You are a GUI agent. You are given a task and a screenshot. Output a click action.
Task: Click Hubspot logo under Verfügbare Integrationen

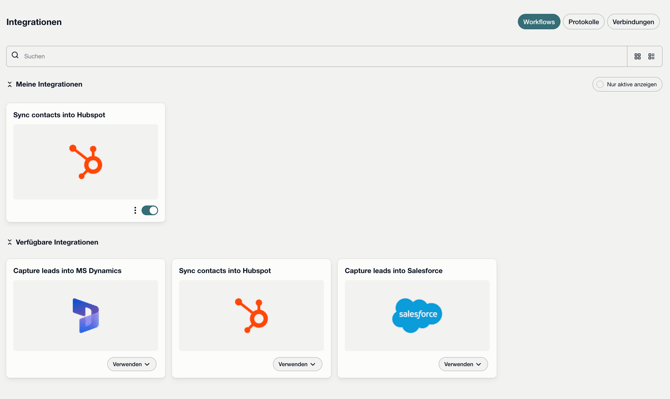point(252,316)
